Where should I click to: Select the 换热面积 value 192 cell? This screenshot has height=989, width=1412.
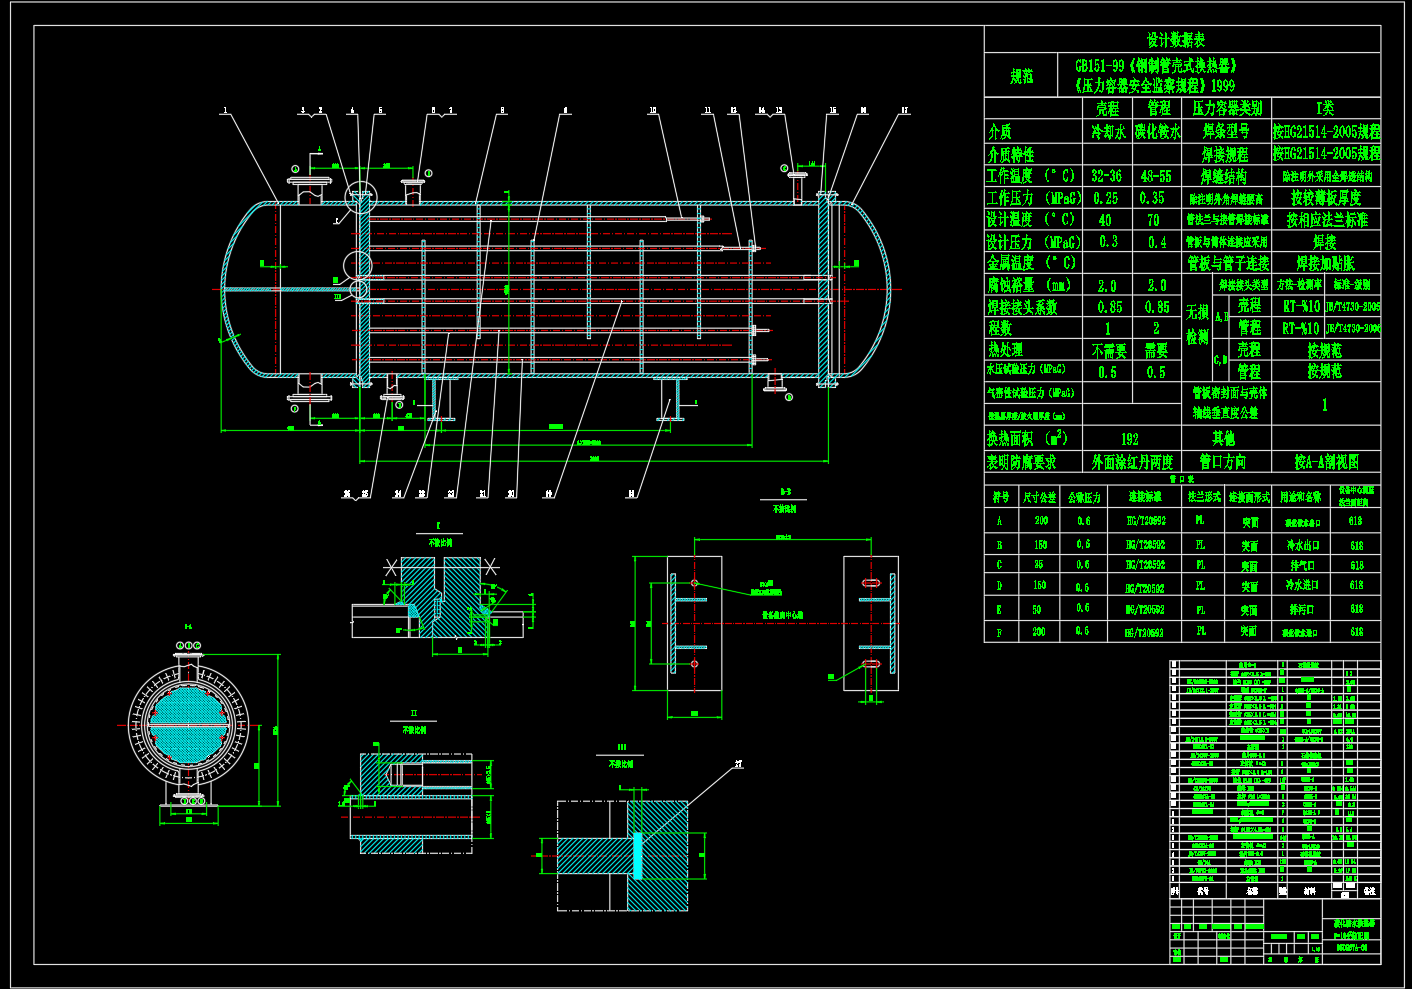pos(1130,439)
